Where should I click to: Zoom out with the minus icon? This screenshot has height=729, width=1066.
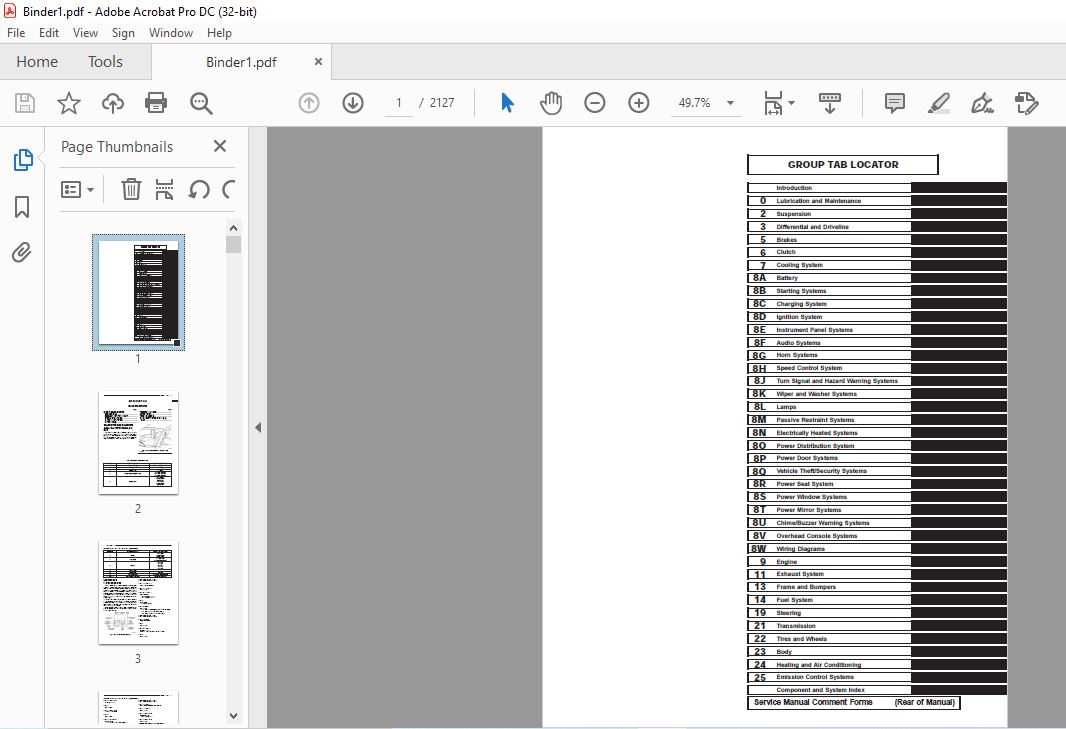(595, 103)
